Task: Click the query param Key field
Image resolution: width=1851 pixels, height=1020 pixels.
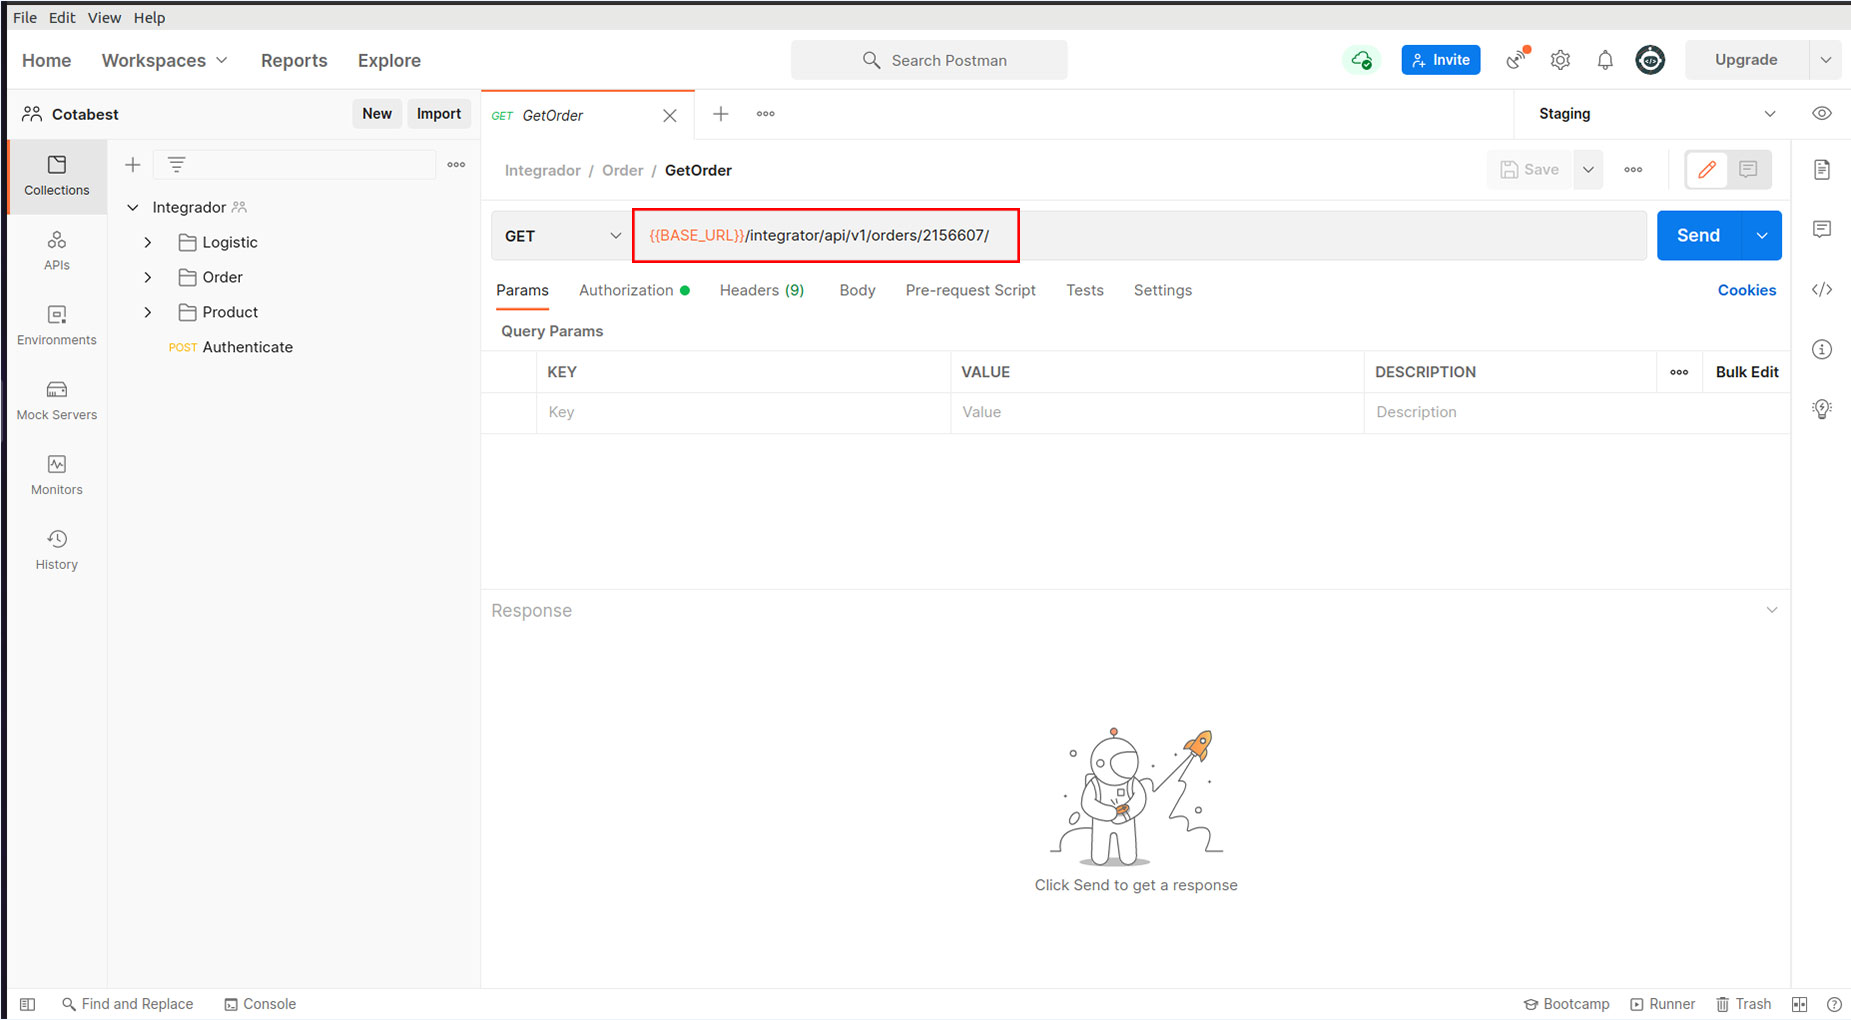Action: pyautogui.click(x=743, y=412)
